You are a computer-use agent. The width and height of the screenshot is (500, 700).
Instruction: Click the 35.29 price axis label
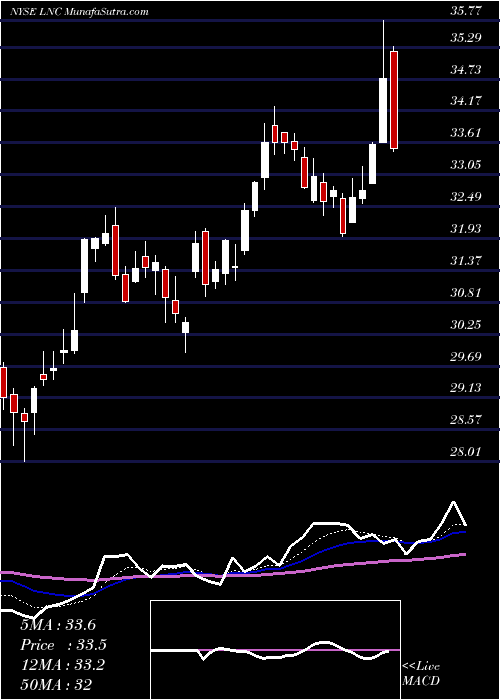coord(465,37)
